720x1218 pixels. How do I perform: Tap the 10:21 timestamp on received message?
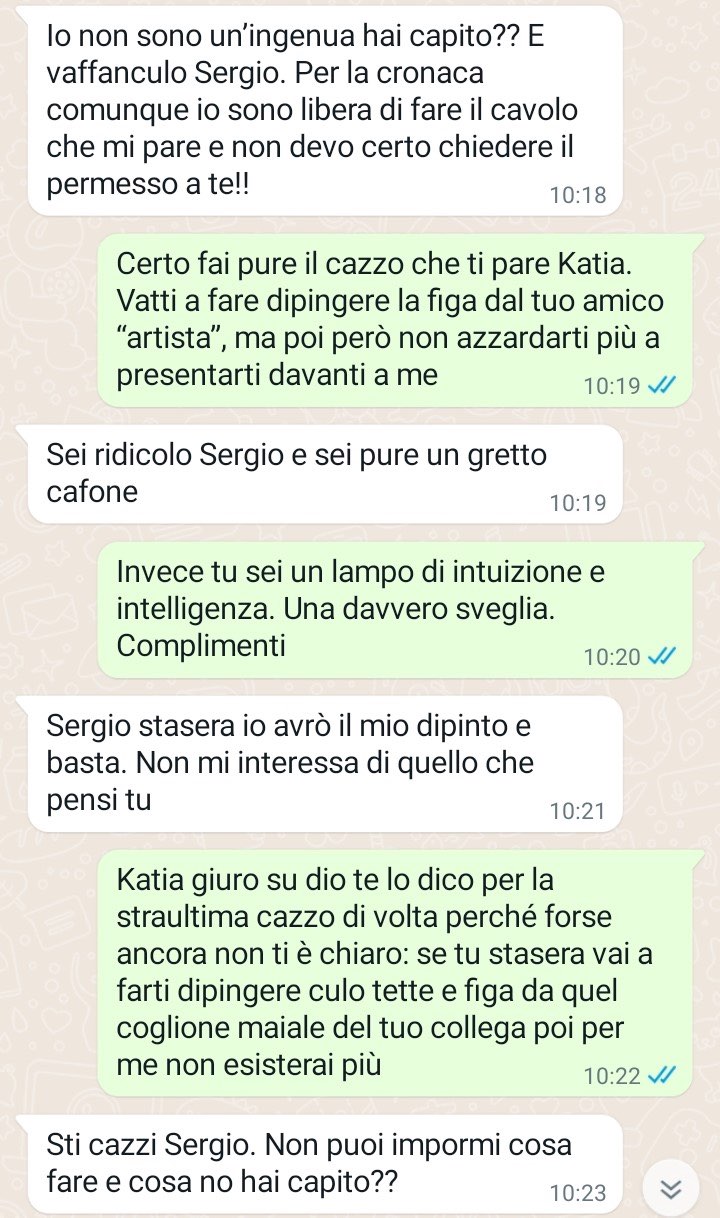(x=578, y=812)
